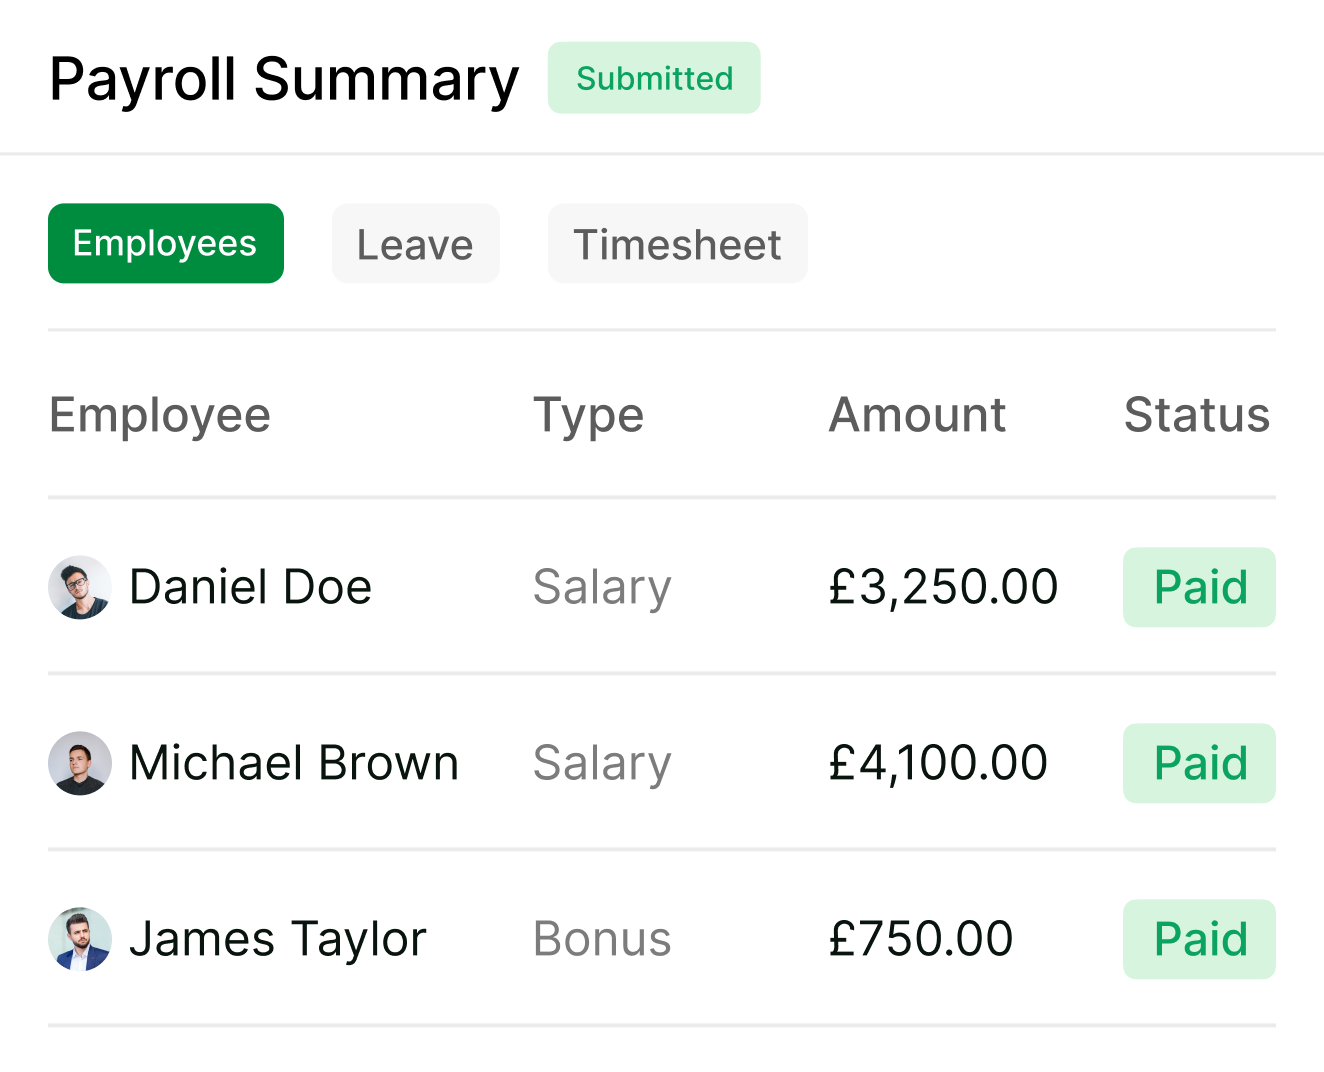Switch to the Employees tab
The image size is (1324, 1072).
coord(166,243)
